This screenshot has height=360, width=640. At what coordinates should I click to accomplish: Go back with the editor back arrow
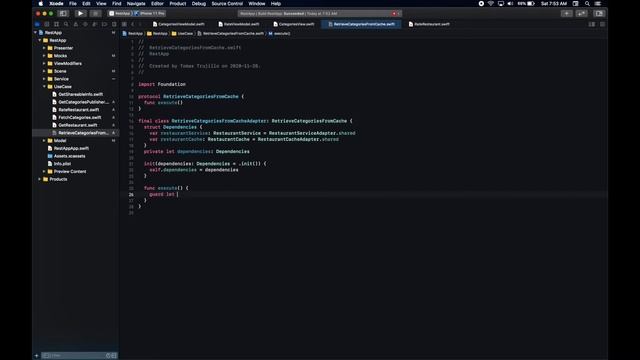pyautogui.click(x=133, y=24)
